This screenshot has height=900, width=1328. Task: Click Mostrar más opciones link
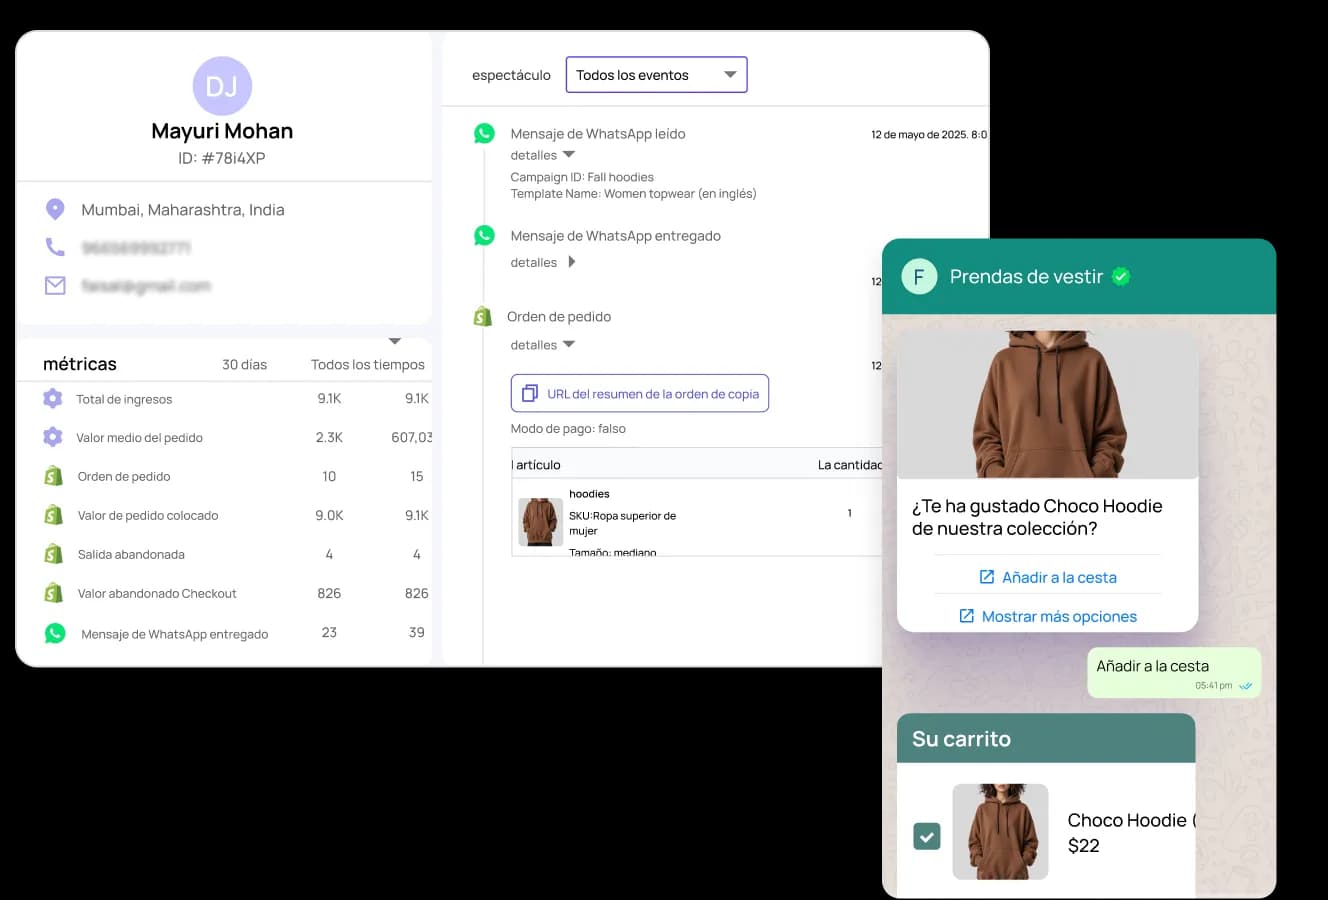click(1047, 616)
